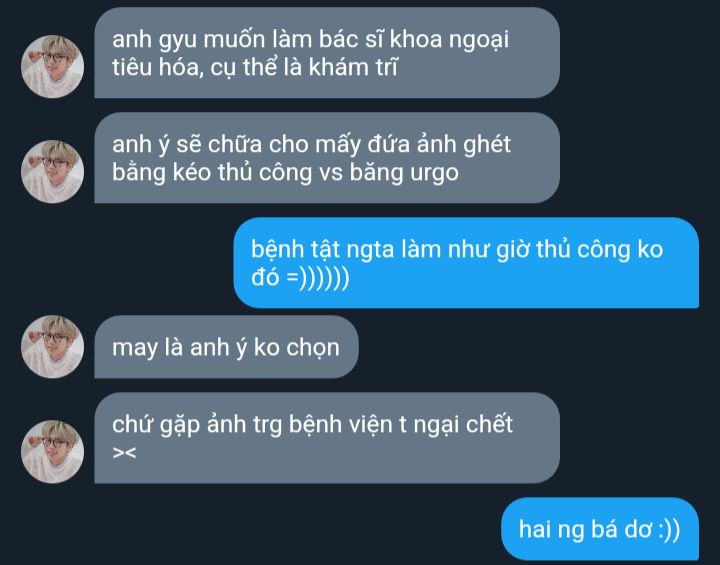
Task: Tap the words 'ngại chết' in gray message
Action: pyautogui.click(x=463, y=424)
